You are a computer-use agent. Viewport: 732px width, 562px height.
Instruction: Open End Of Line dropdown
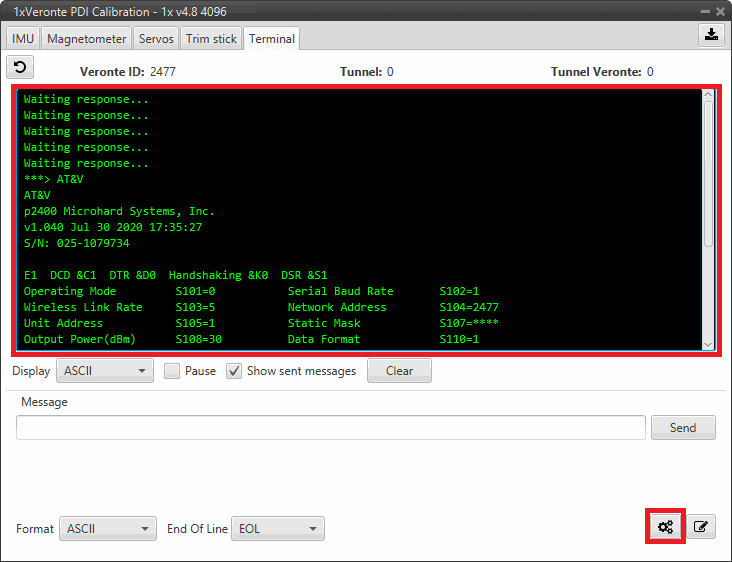[x=277, y=528]
